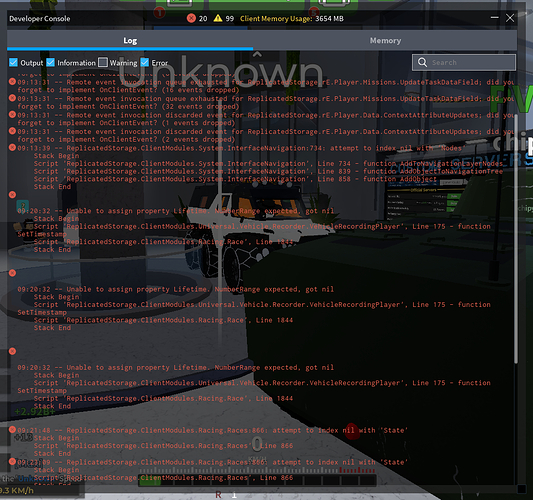This screenshot has width=533, height=500.
Task: Select 'Line 858 - function AddObject' stack line
Action: (235, 179)
